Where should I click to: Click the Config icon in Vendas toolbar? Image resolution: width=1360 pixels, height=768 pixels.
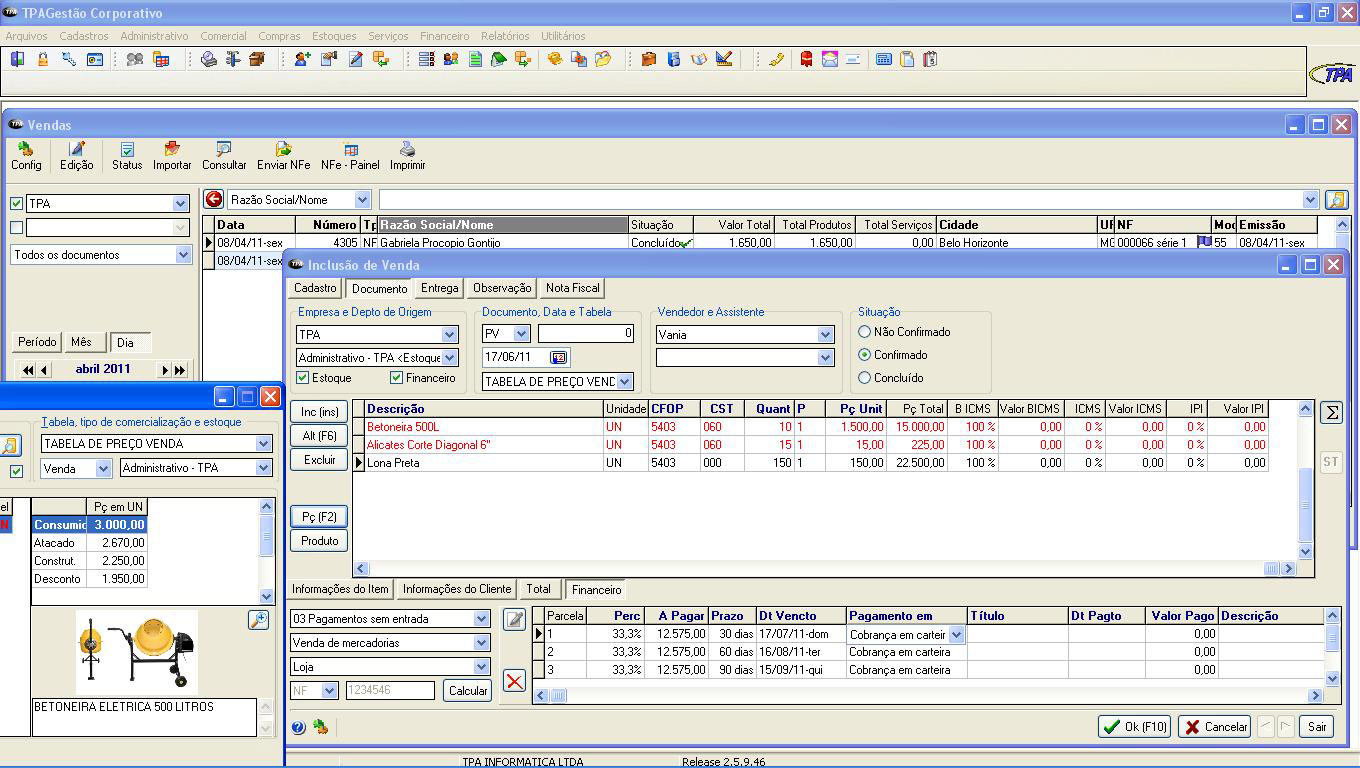26,149
